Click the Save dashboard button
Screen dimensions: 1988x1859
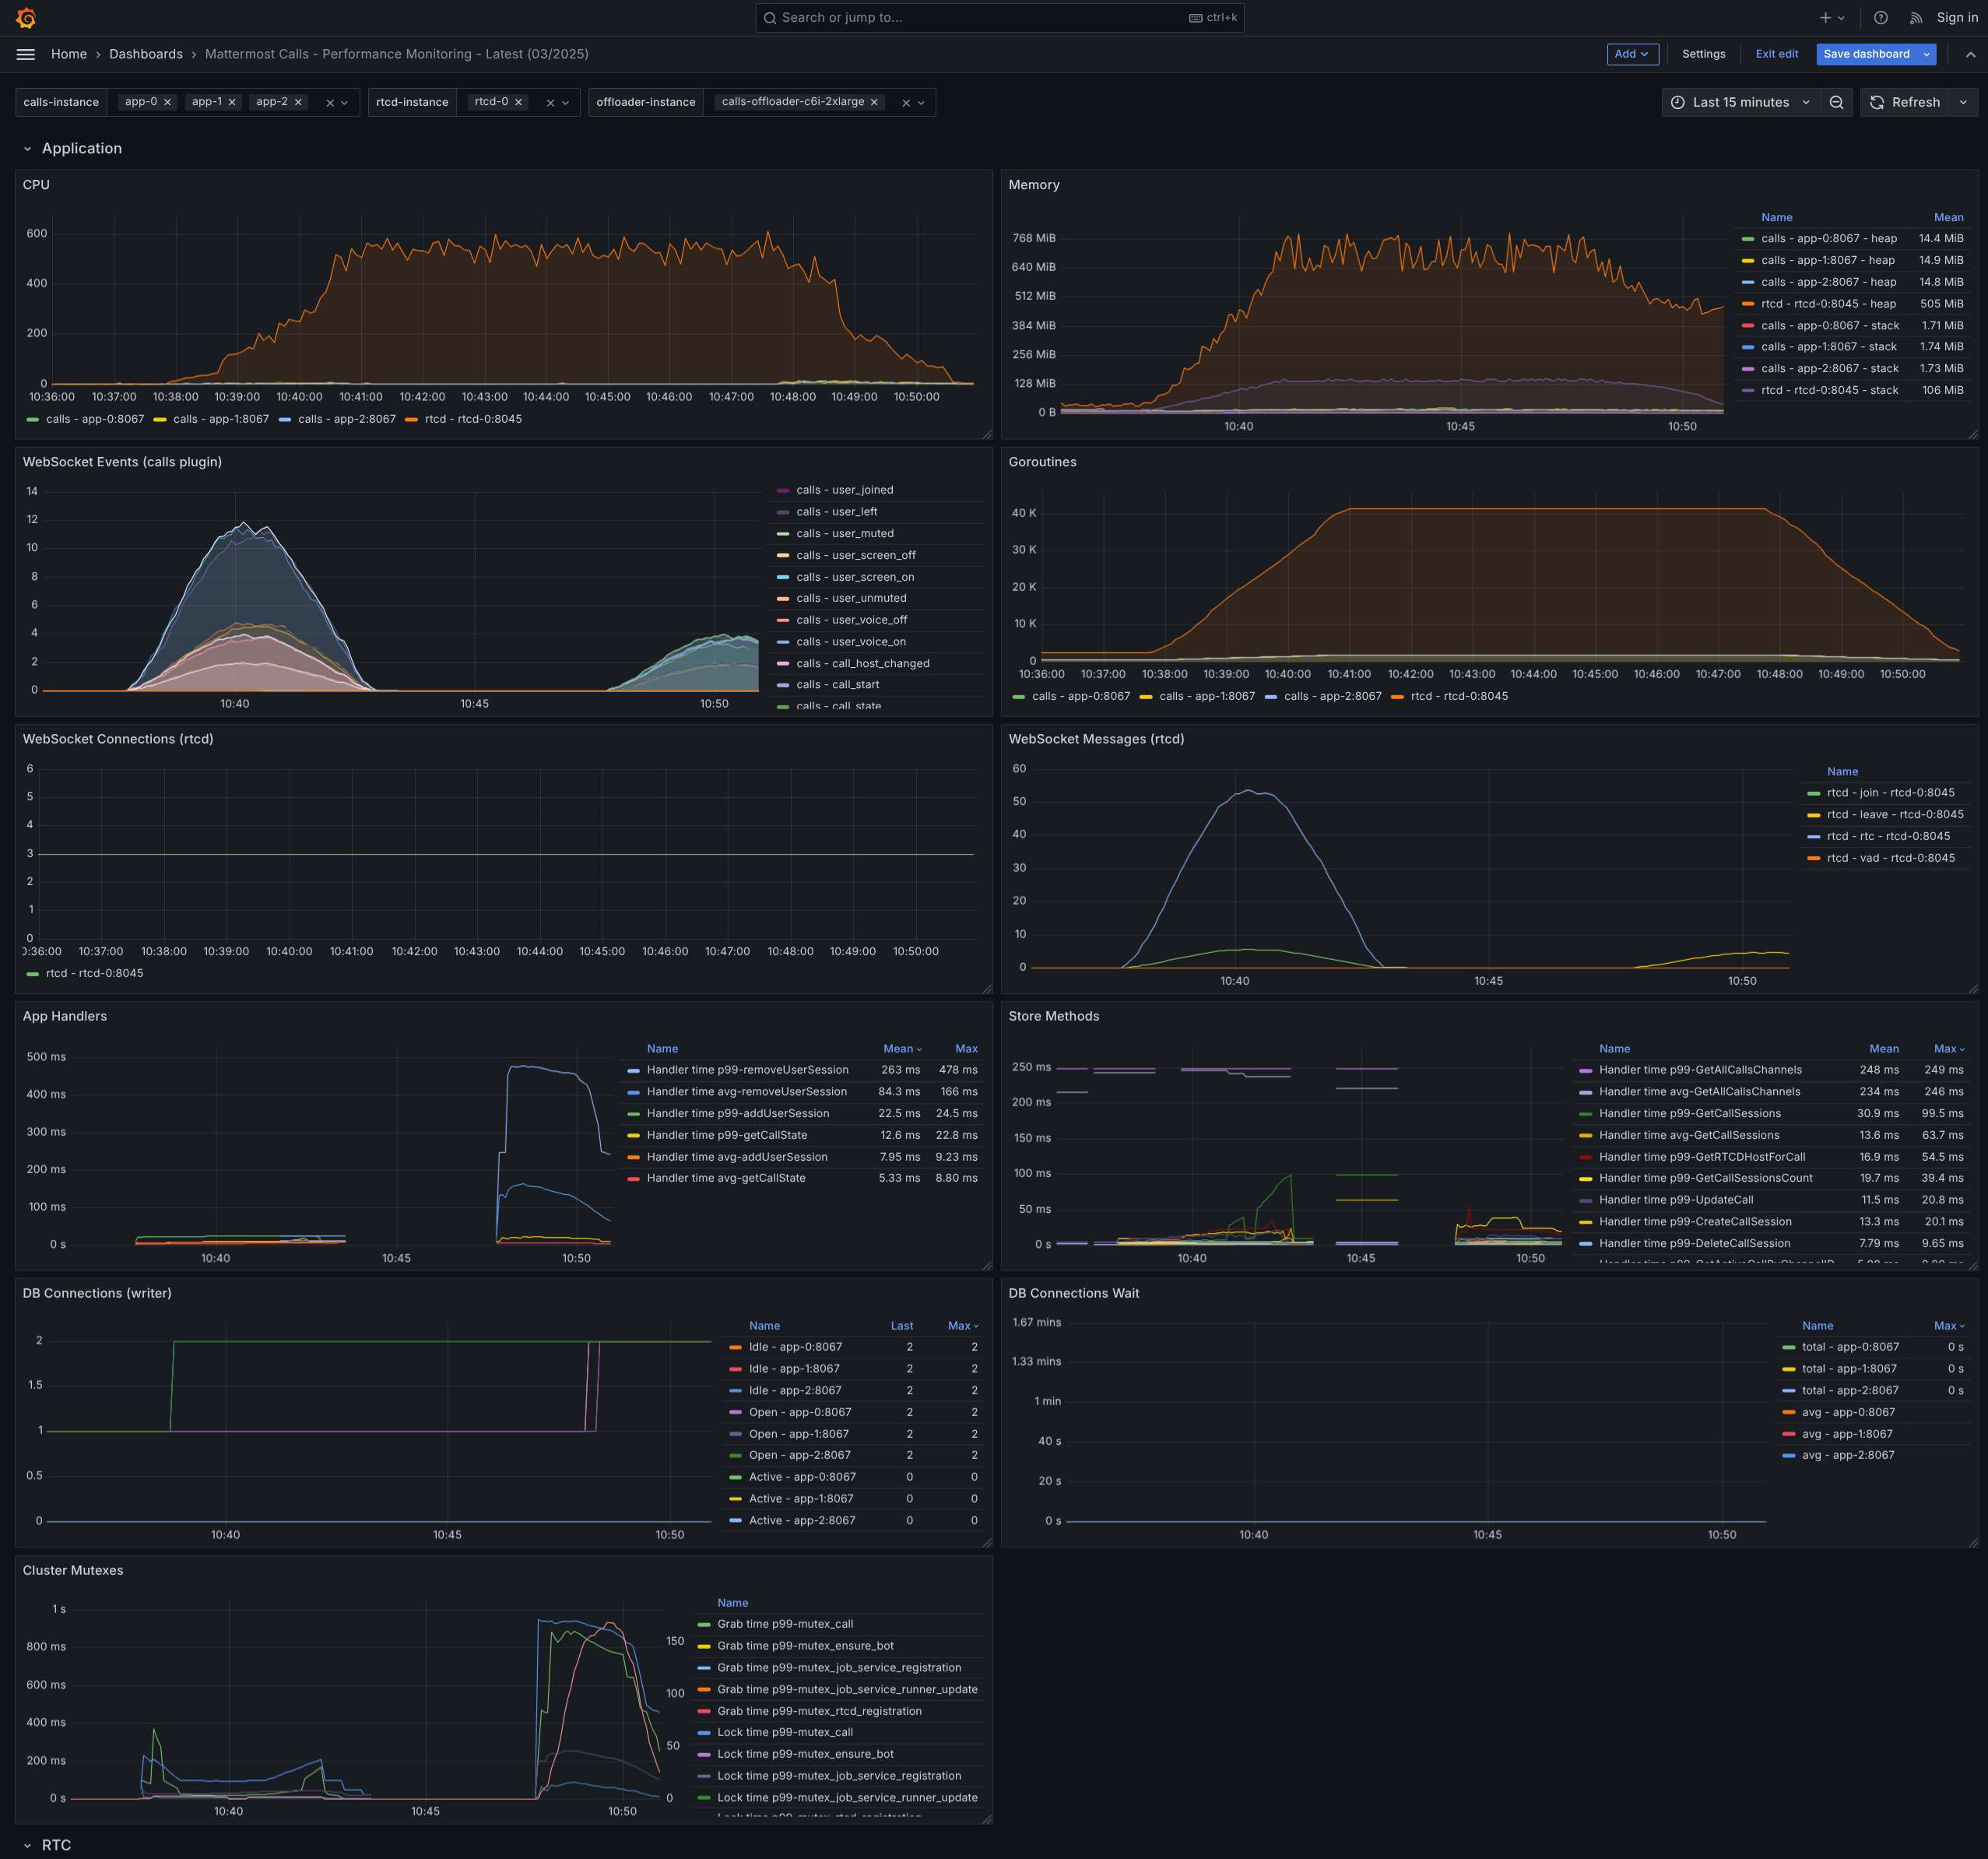click(1865, 54)
